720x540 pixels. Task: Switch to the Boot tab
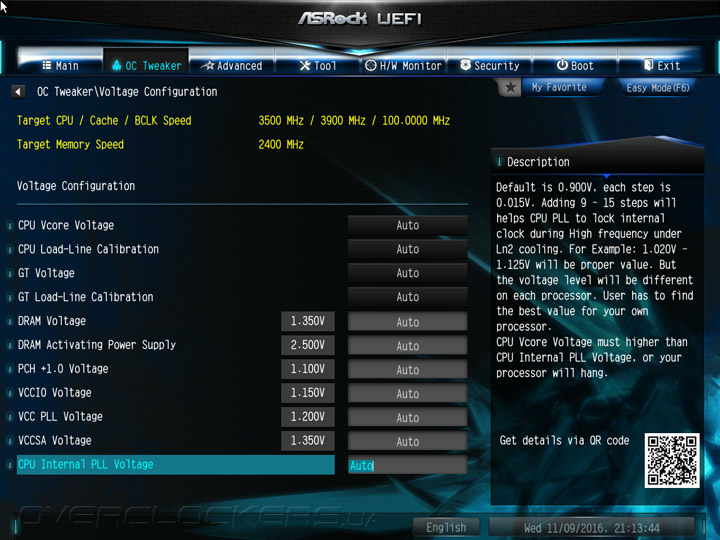coord(575,66)
